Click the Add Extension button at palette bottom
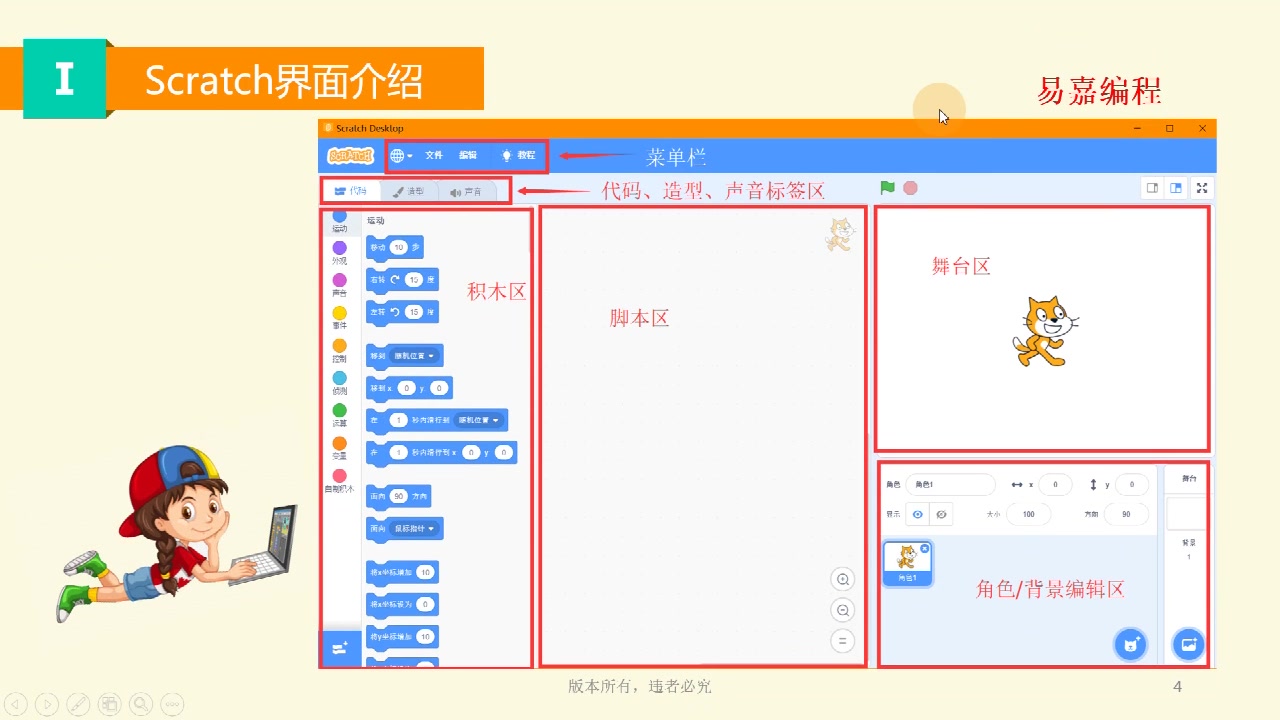The width and height of the screenshot is (1280, 720). (x=340, y=649)
